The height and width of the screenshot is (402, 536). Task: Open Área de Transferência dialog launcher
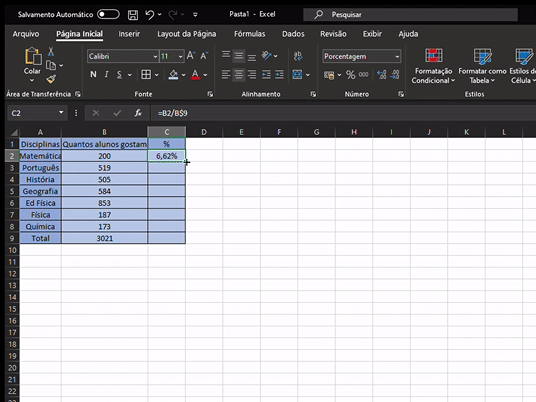pyautogui.click(x=78, y=94)
